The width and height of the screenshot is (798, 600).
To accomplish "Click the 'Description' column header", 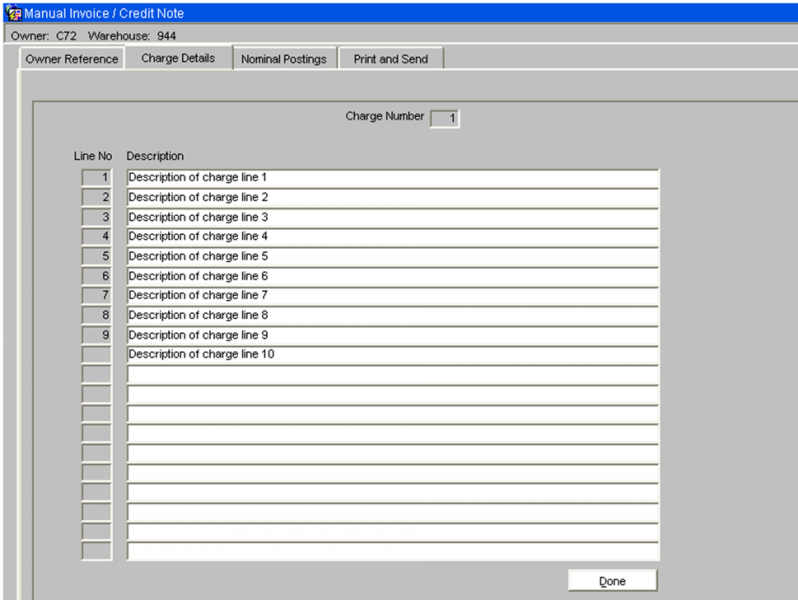I will click(x=155, y=156).
